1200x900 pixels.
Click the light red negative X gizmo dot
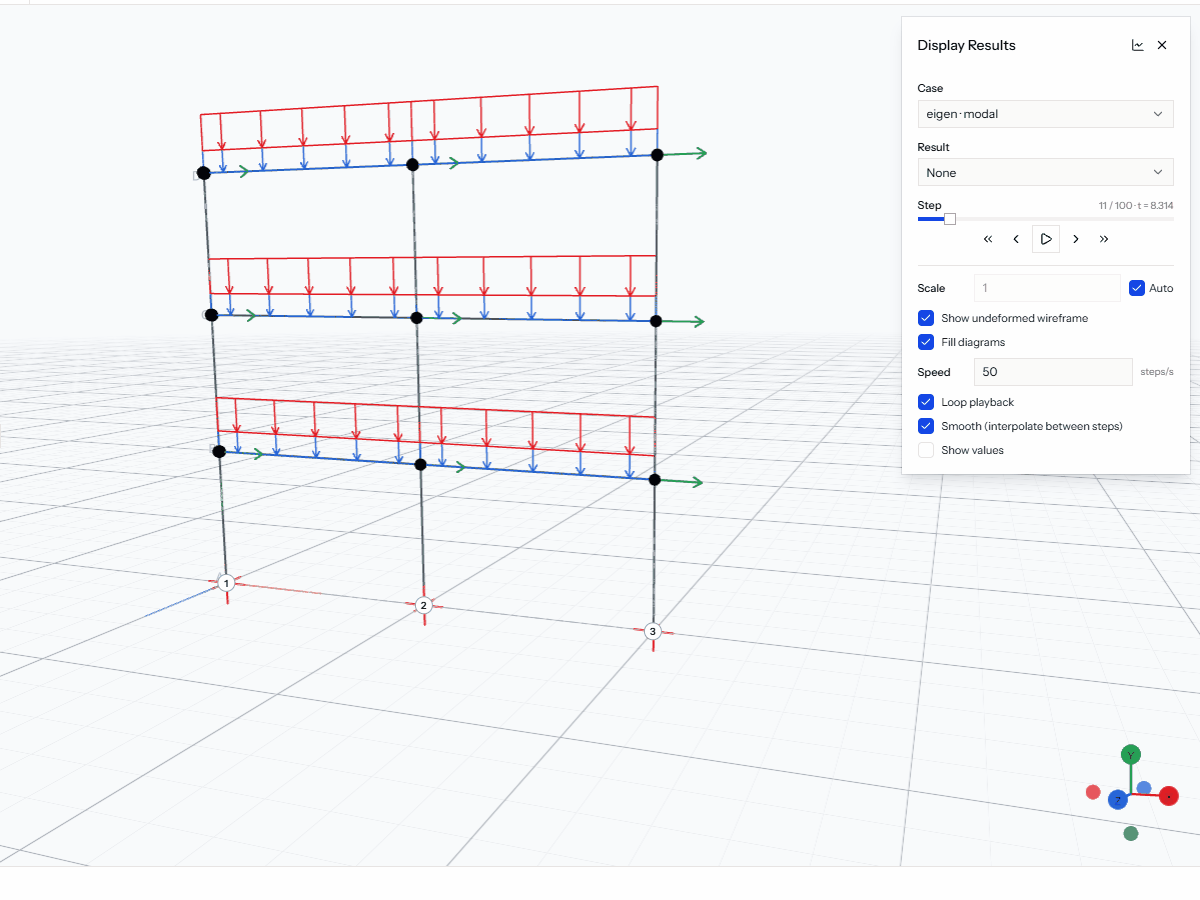coord(1093,792)
